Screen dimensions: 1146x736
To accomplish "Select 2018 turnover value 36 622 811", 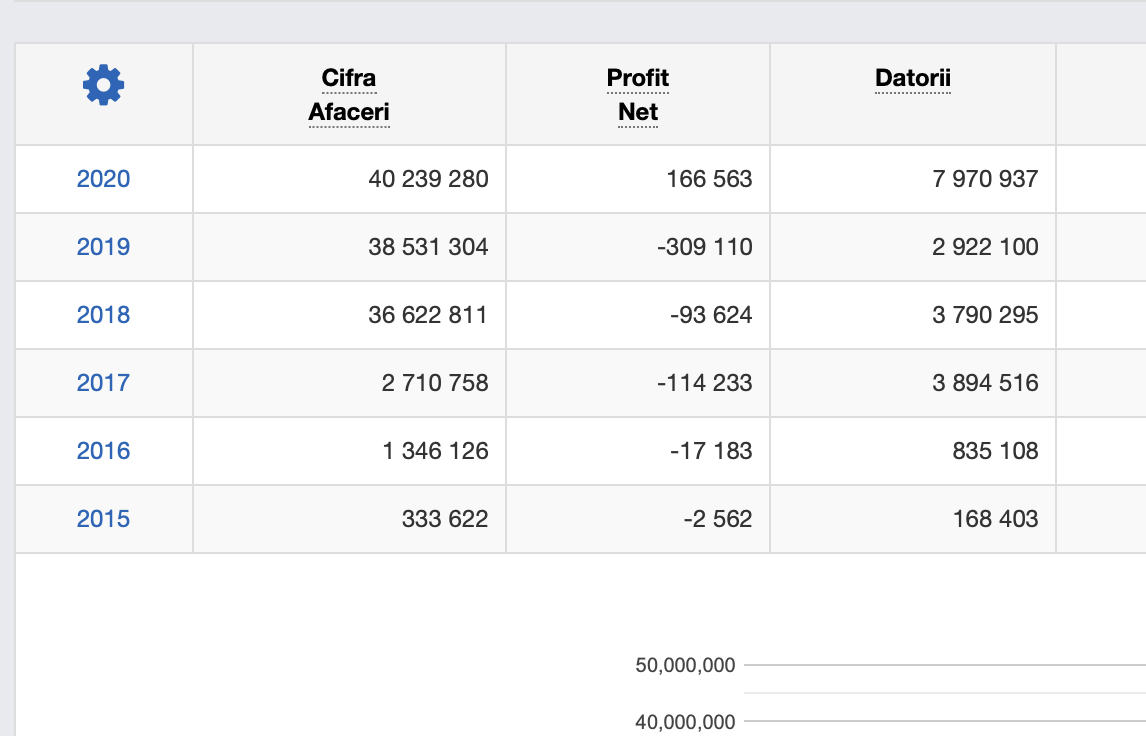I will tap(428, 315).
